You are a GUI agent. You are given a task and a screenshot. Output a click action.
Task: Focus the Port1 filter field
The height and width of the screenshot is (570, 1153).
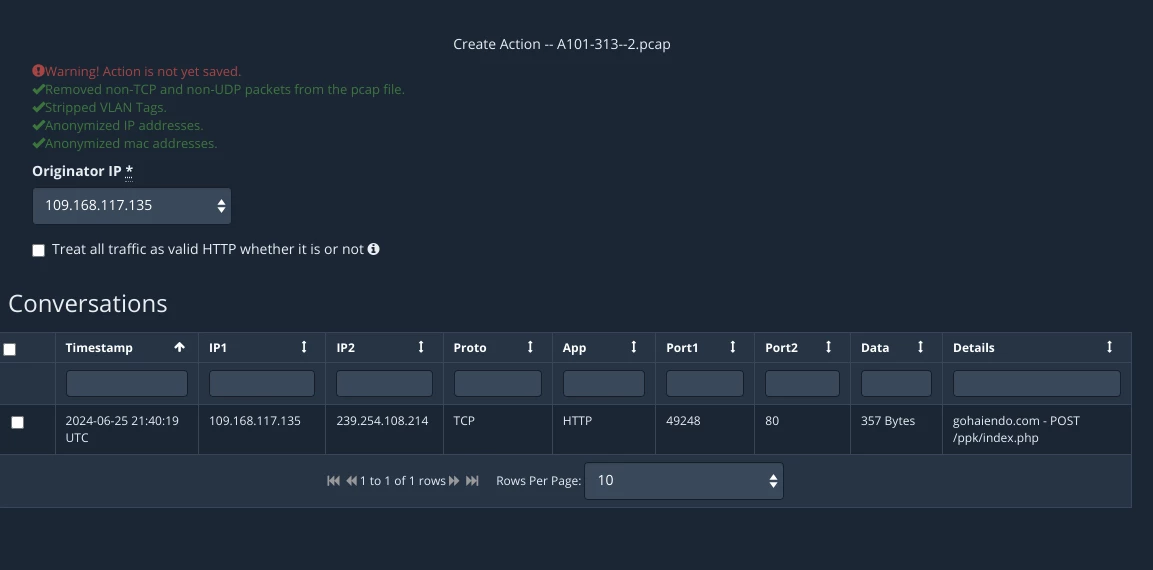(704, 384)
